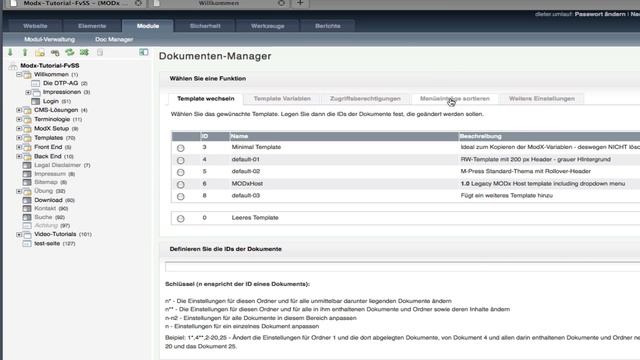Click the Front End folder icon
640x360 pixels.
point(27,147)
